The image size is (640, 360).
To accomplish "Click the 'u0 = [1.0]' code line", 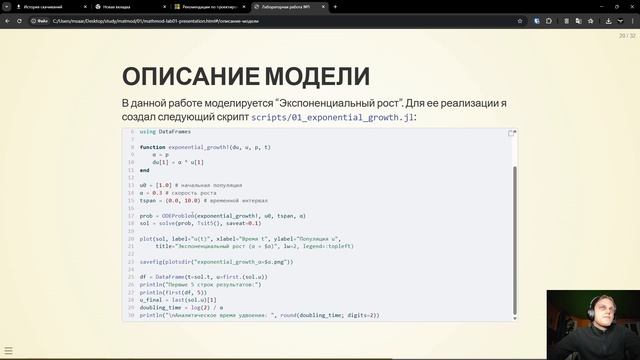I will coord(191,185).
